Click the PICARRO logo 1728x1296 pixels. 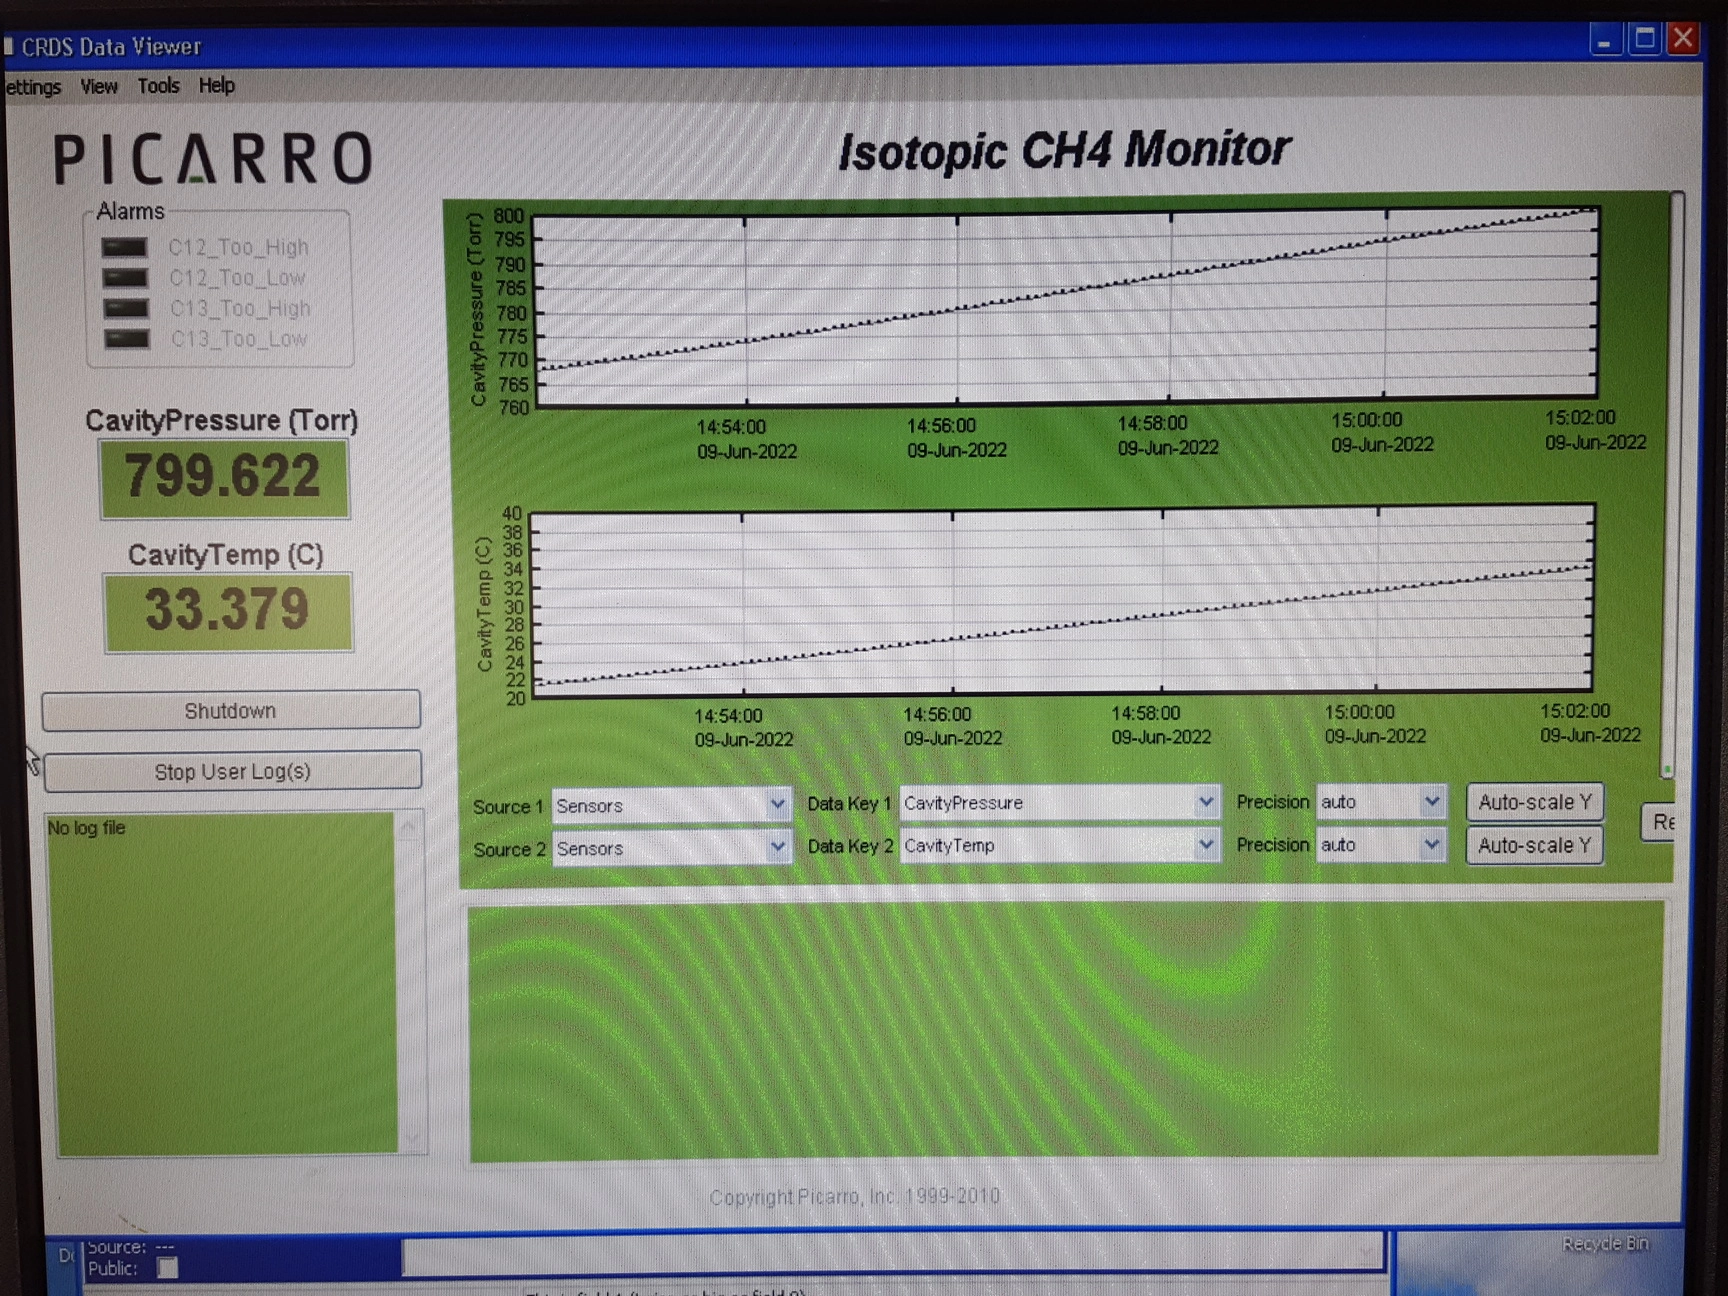[212, 159]
